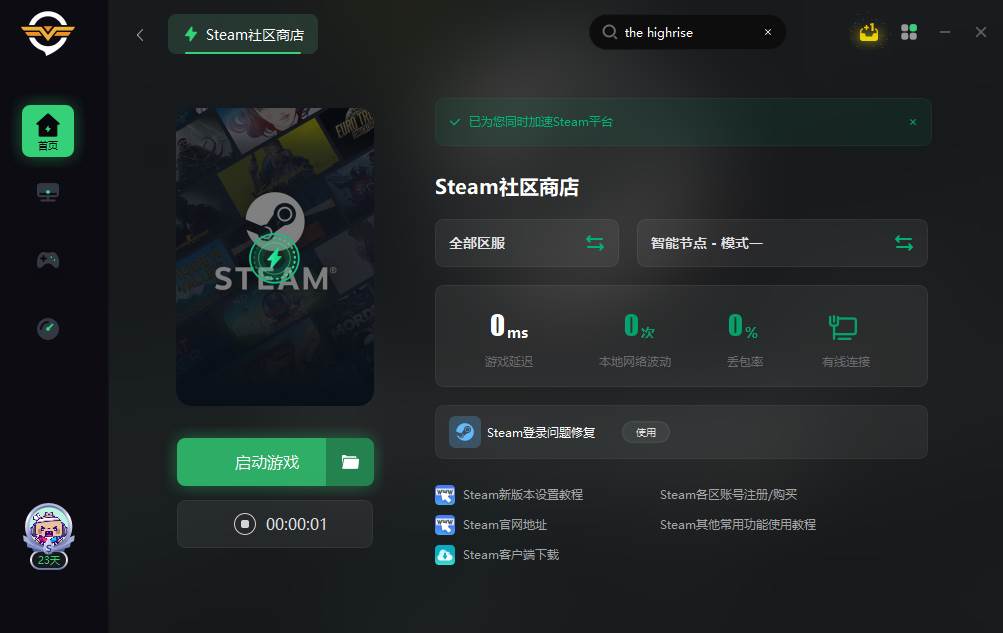
Task: Open Steam各区账号注册/购买 link
Action: (x=729, y=495)
